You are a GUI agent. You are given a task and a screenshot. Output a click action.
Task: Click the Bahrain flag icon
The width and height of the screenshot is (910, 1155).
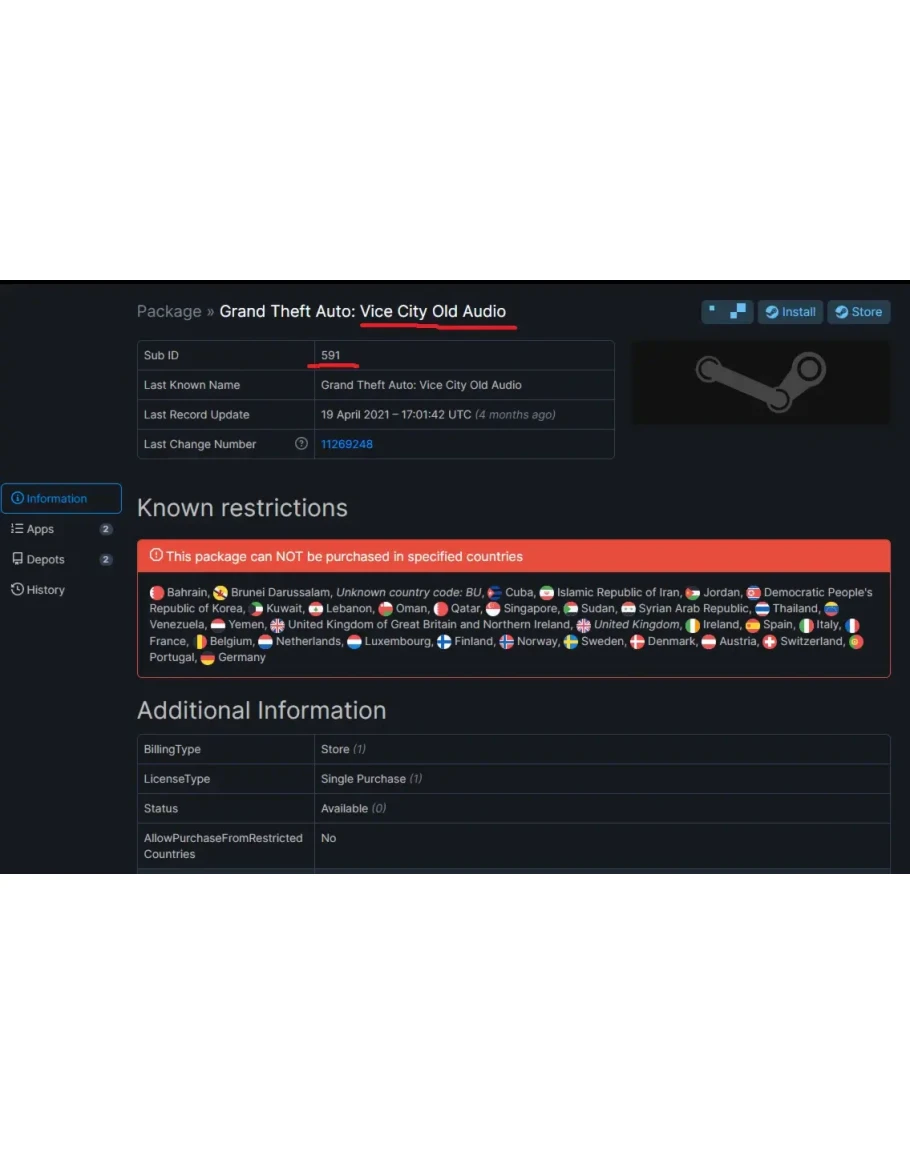click(x=157, y=593)
